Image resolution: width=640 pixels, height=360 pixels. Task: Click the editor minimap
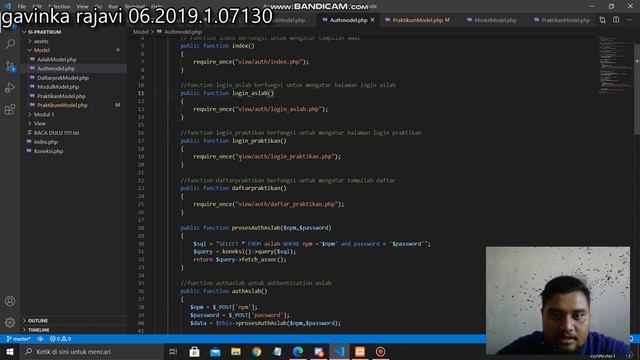coord(615,65)
